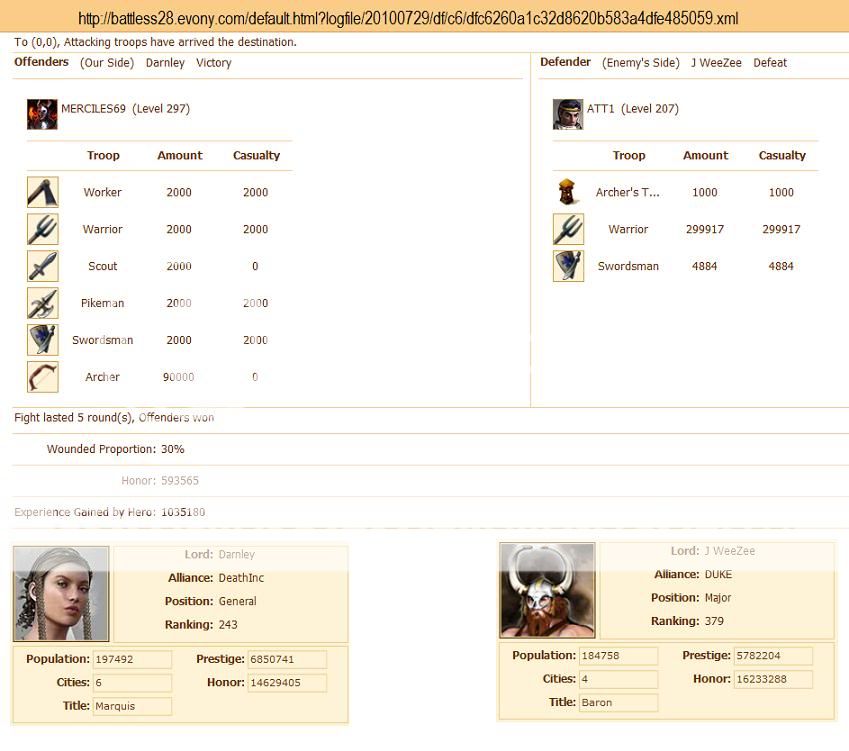Image resolution: width=849 pixels, height=751 pixels.
Task: Click the Worker troop icon
Action: point(42,192)
